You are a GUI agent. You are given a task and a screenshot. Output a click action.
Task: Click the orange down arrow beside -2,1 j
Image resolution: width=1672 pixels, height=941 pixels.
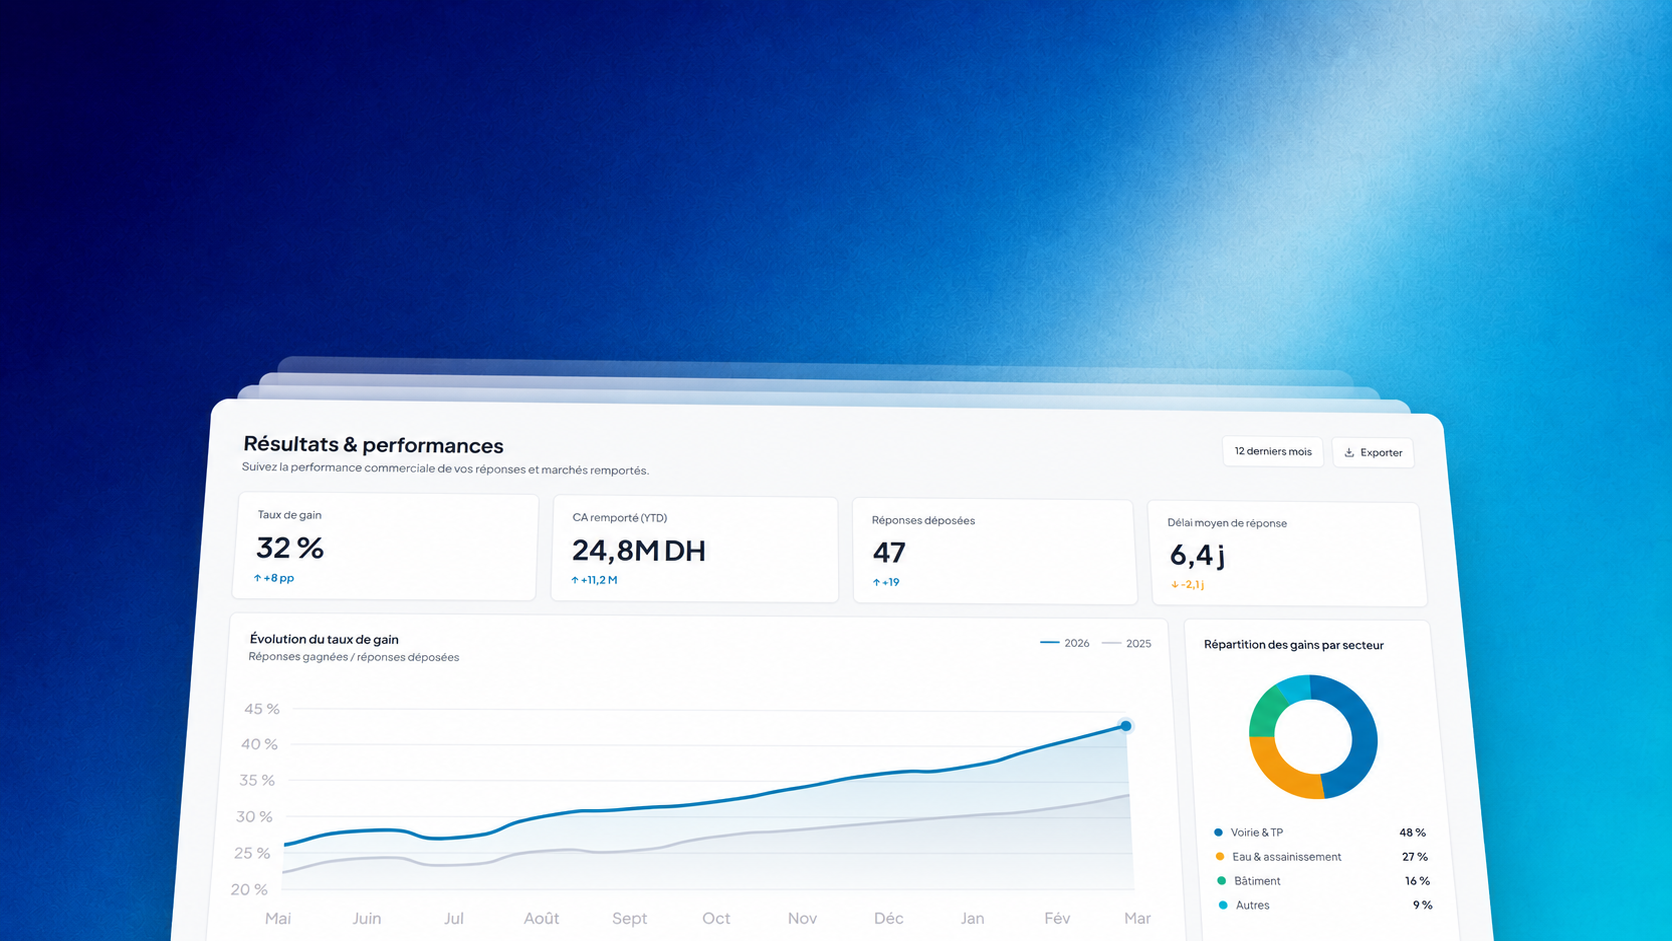click(x=1175, y=585)
